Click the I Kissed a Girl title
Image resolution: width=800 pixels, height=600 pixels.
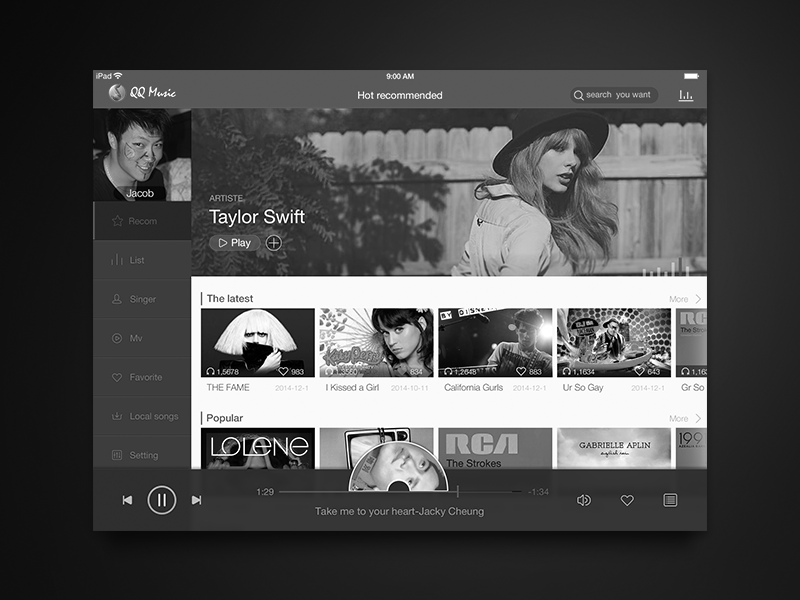(x=353, y=388)
